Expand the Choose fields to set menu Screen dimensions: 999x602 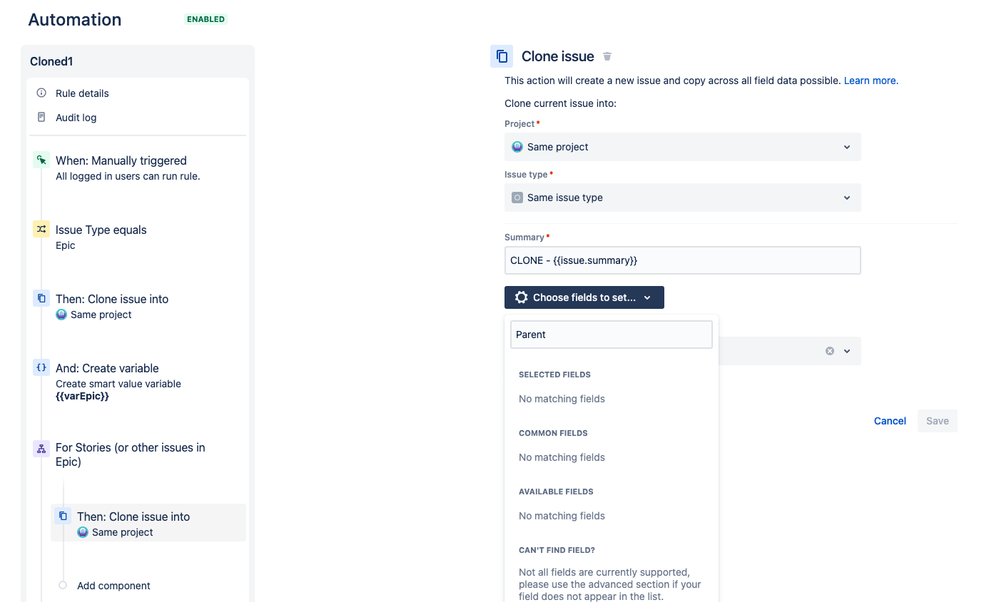coord(584,297)
